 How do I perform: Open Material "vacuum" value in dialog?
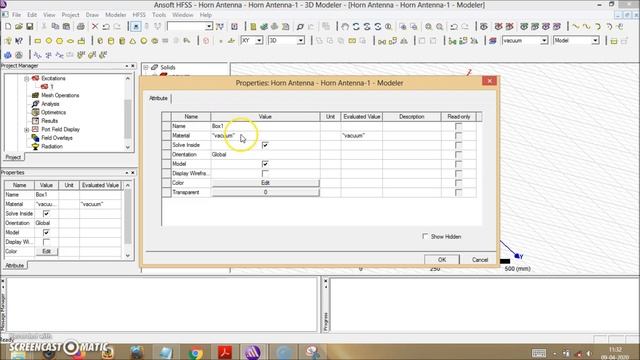265,136
